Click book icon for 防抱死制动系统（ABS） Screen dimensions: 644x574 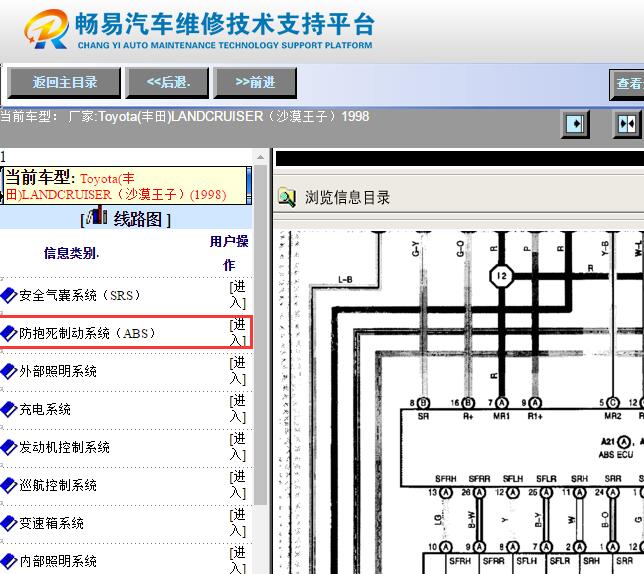(x=8, y=333)
